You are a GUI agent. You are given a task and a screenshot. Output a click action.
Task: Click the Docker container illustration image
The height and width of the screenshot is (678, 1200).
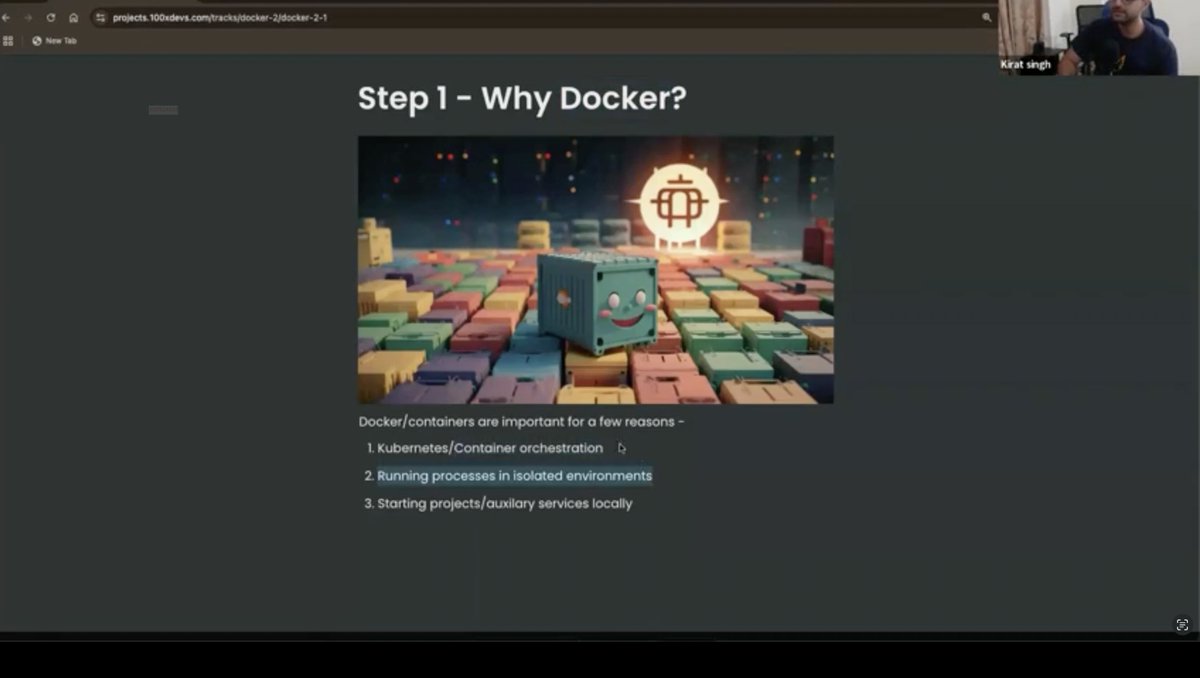[x=596, y=270]
